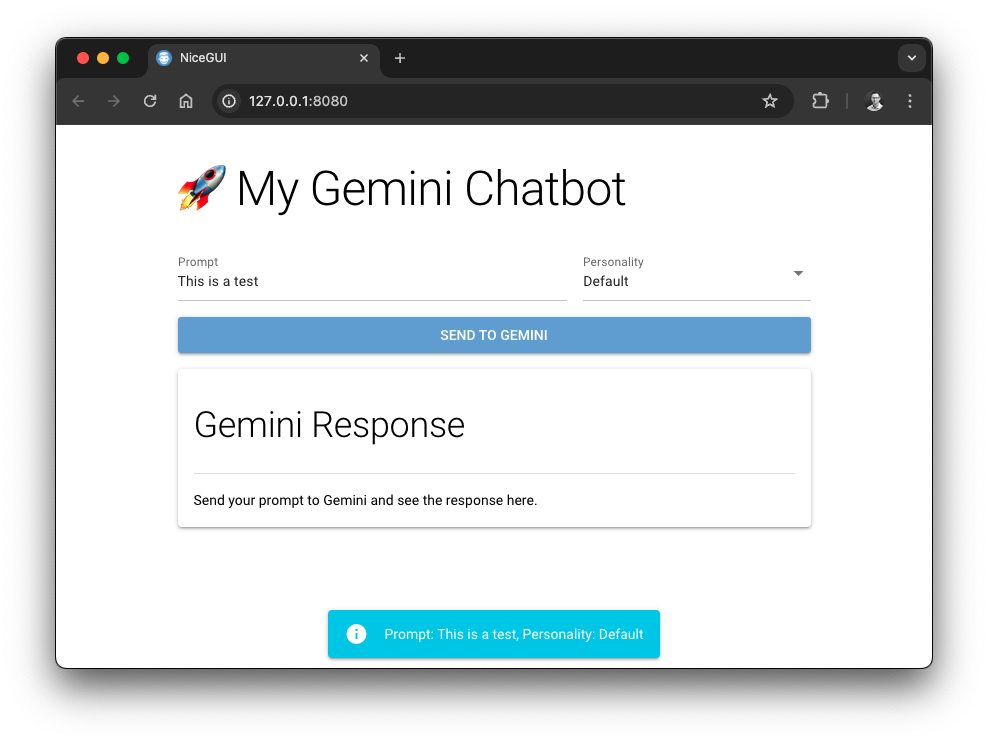View site information icon in address bar

(229, 101)
